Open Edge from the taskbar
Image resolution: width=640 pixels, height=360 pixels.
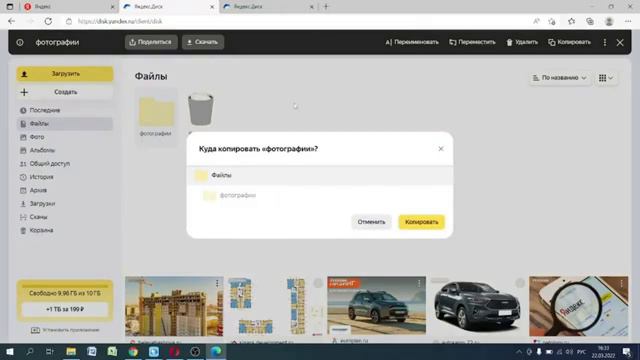(x=216, y=351)
